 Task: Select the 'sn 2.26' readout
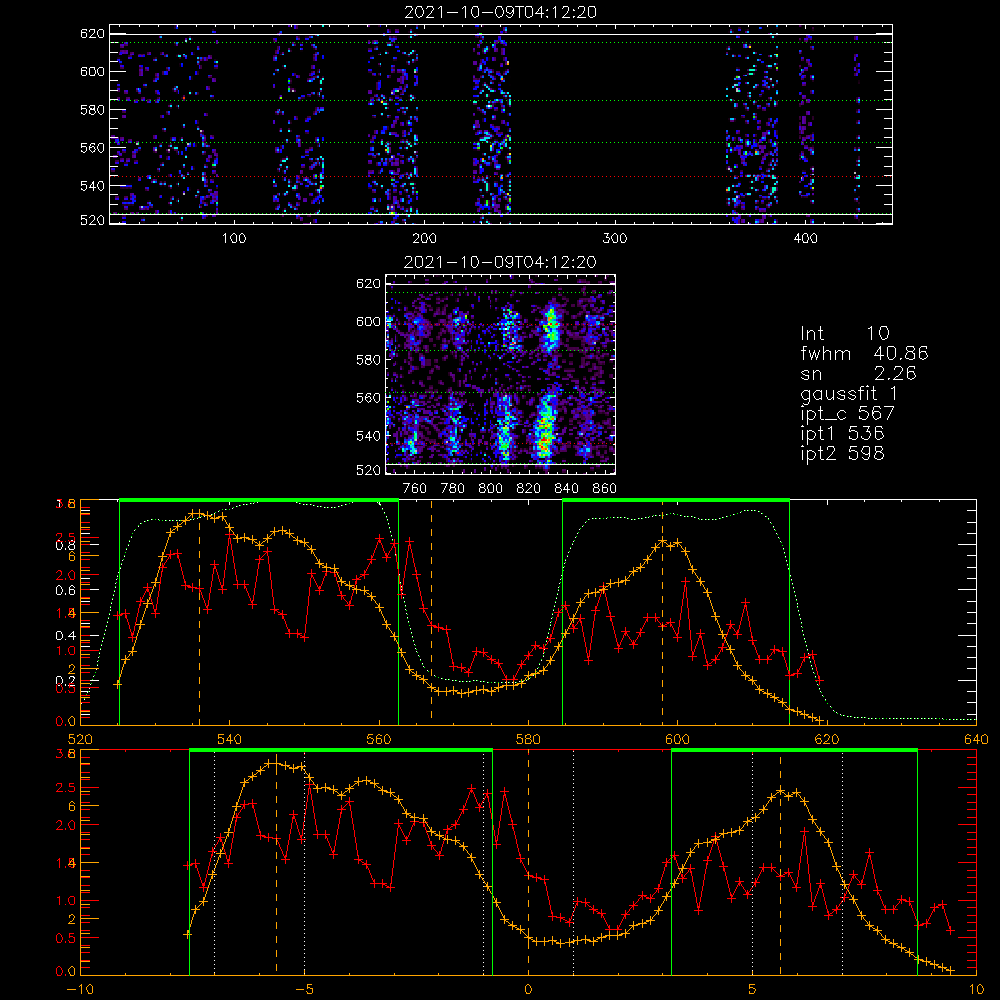pos(858,373)
